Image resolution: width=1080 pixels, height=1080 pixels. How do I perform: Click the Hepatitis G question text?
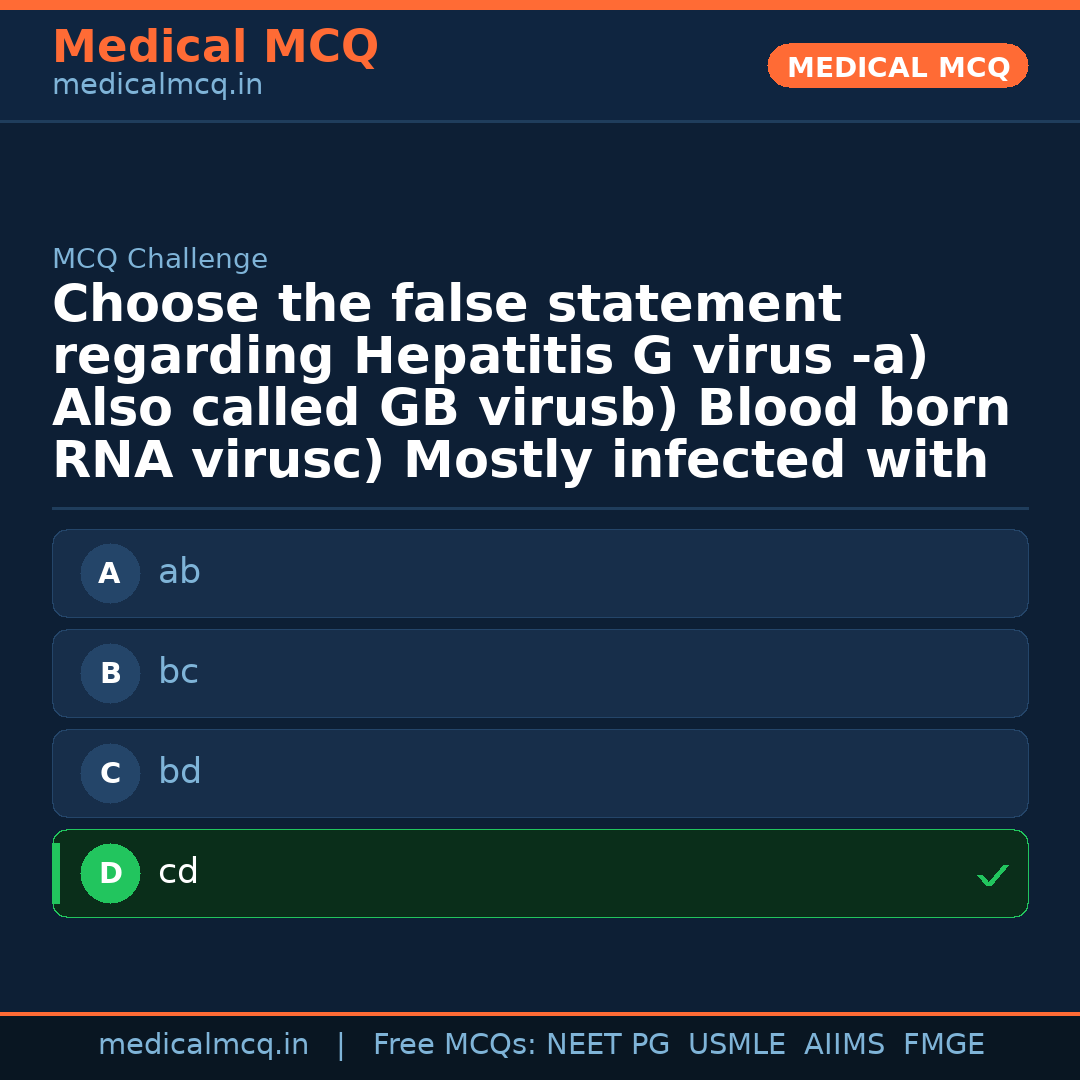click(x=530, y=382)
